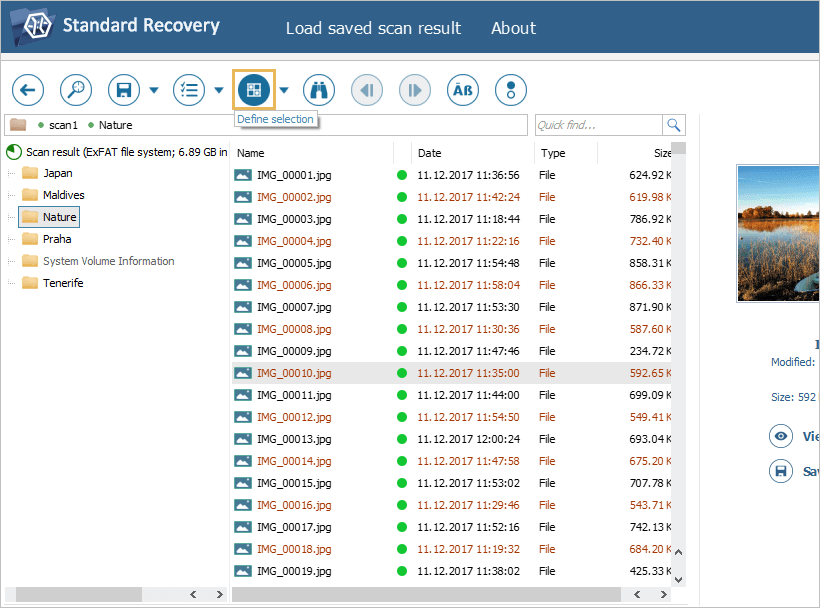Open the Save icon dropdown arrow
Screen dimensions: 820x608
click(x=156, y=90)
